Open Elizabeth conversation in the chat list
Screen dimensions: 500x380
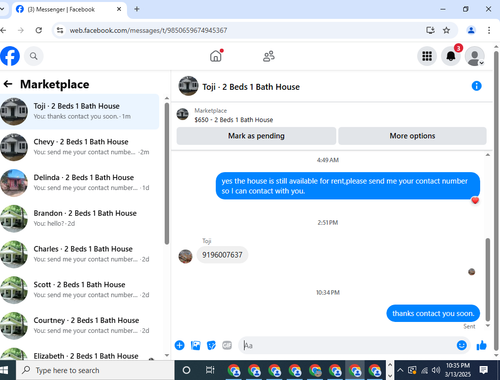coord(80,354)
